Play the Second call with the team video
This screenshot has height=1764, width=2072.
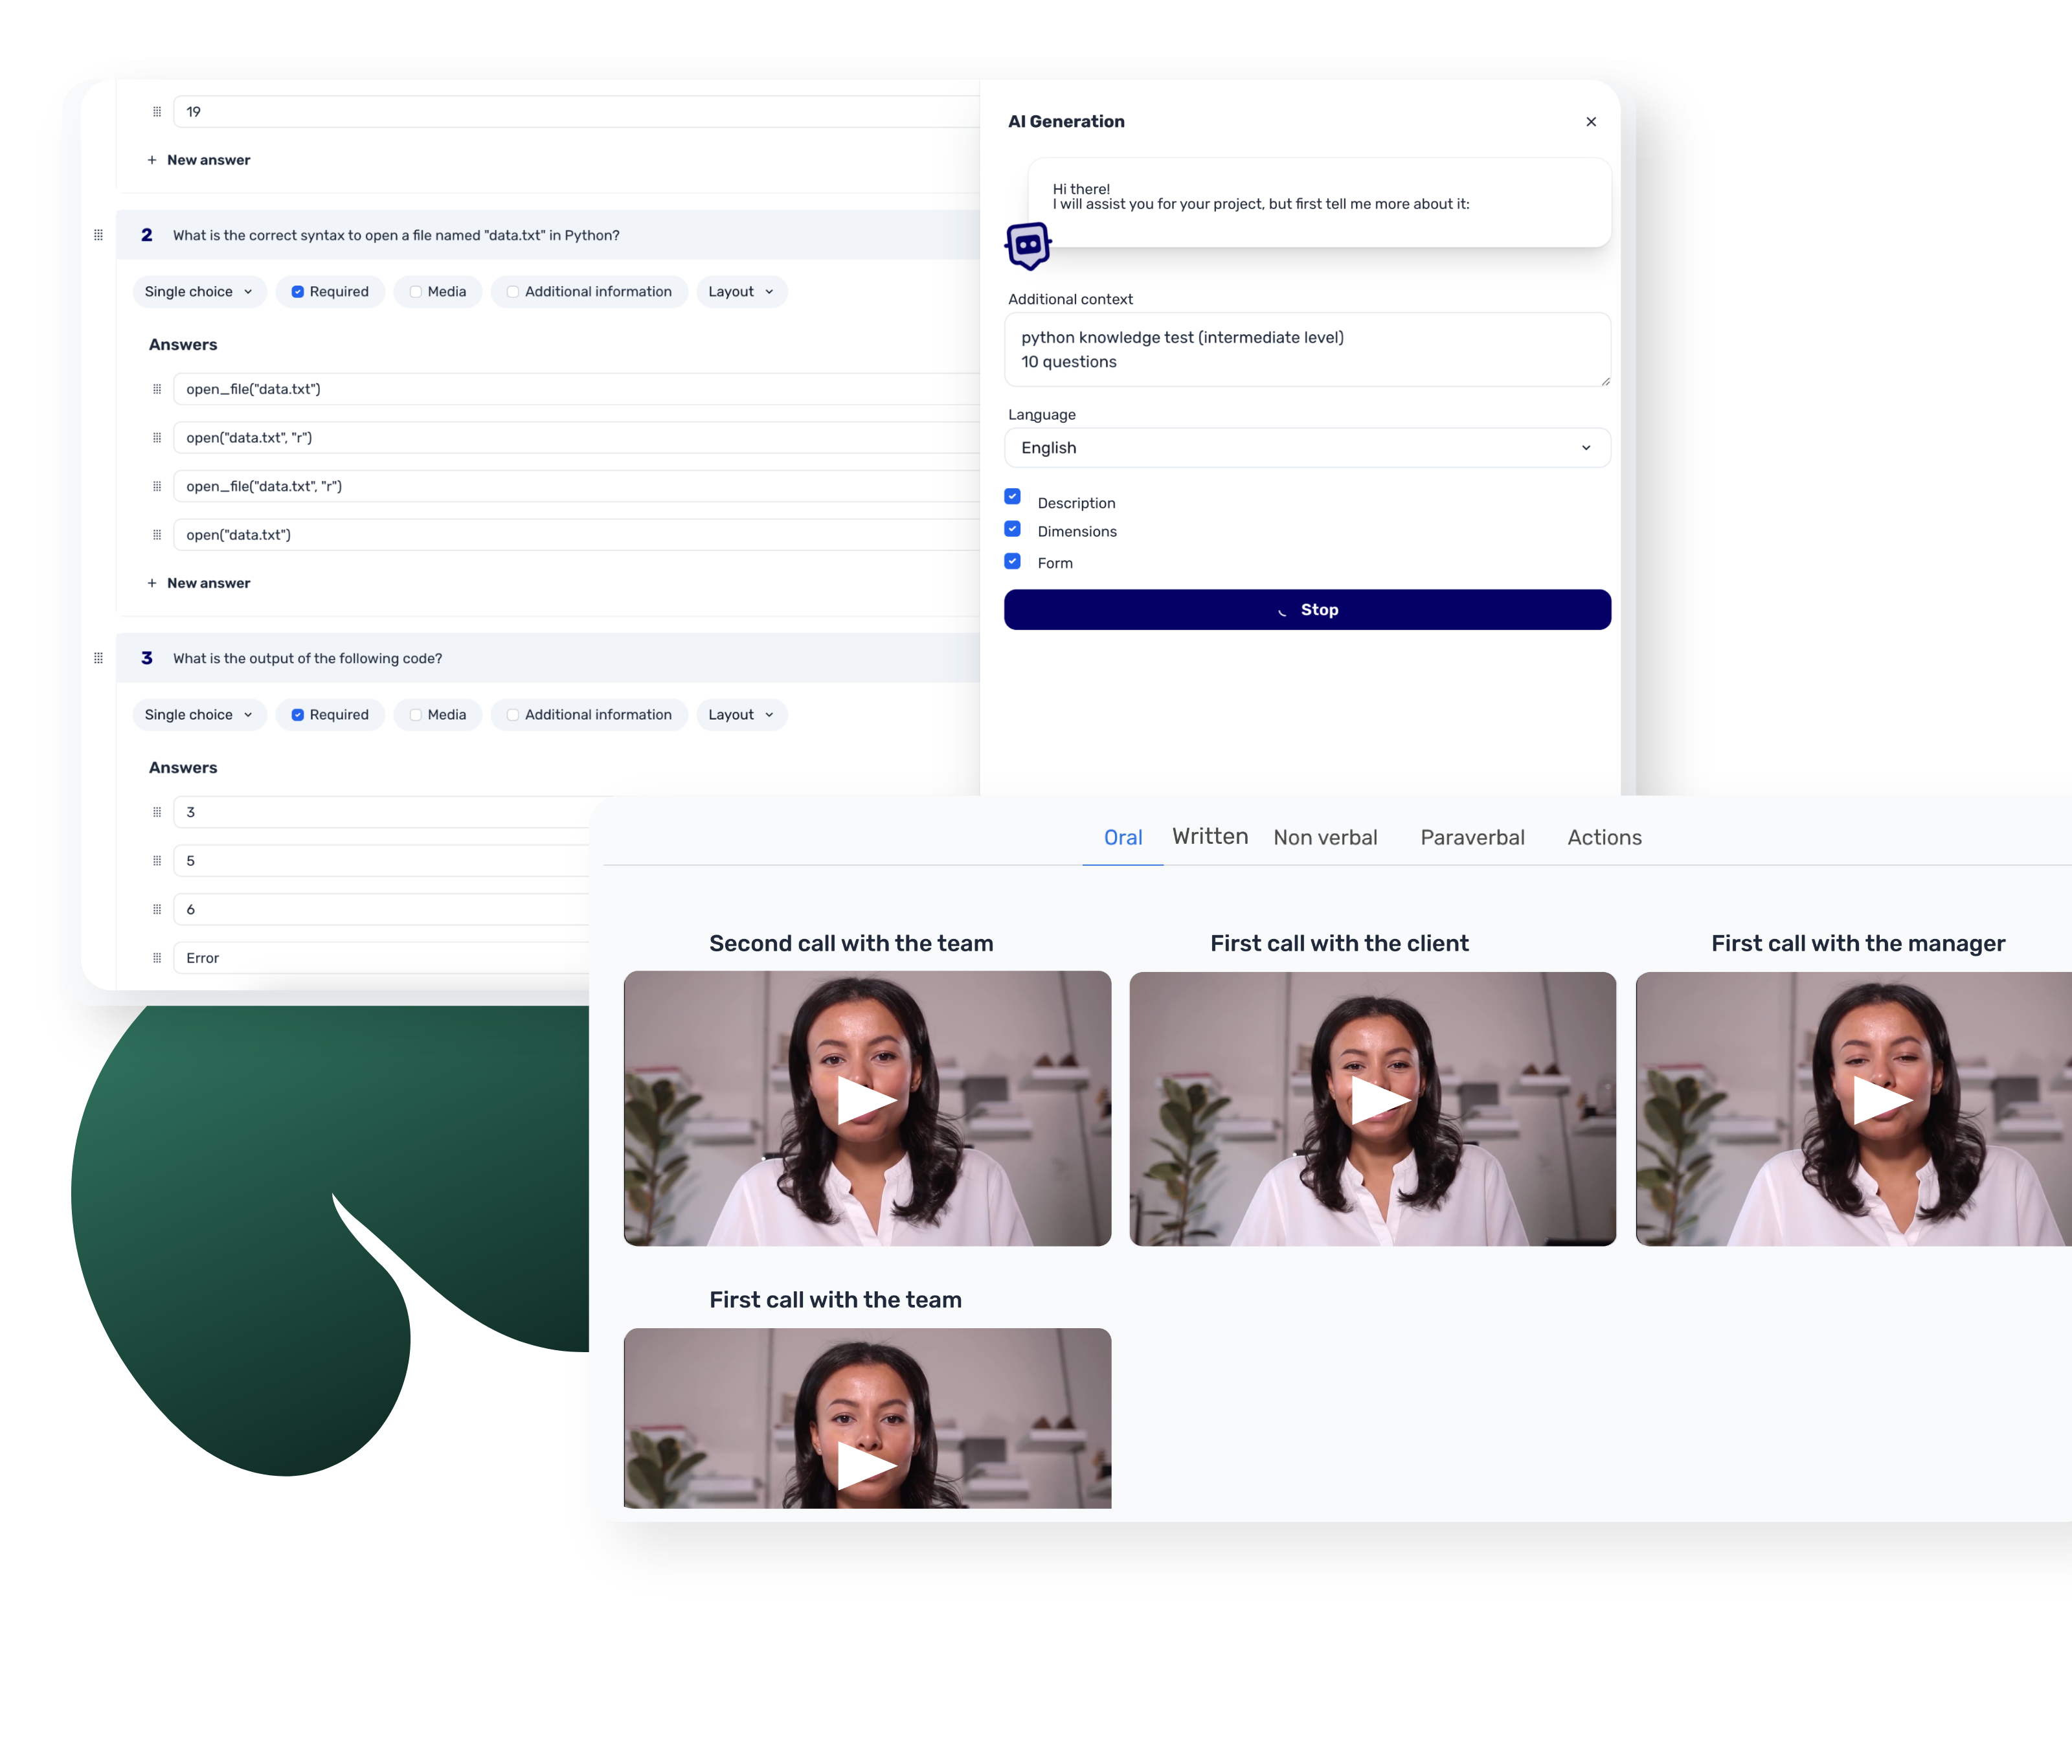coord(867,1101)
